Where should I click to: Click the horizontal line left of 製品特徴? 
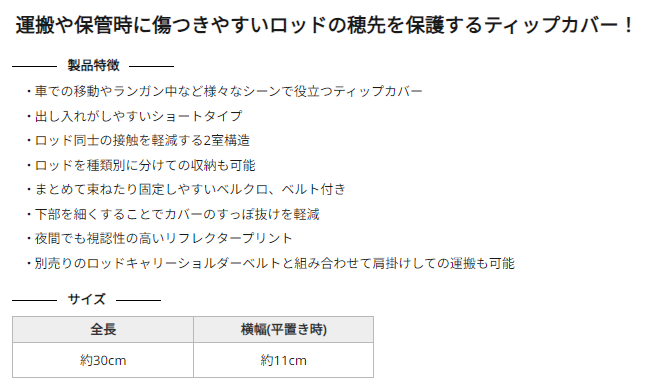34,66
